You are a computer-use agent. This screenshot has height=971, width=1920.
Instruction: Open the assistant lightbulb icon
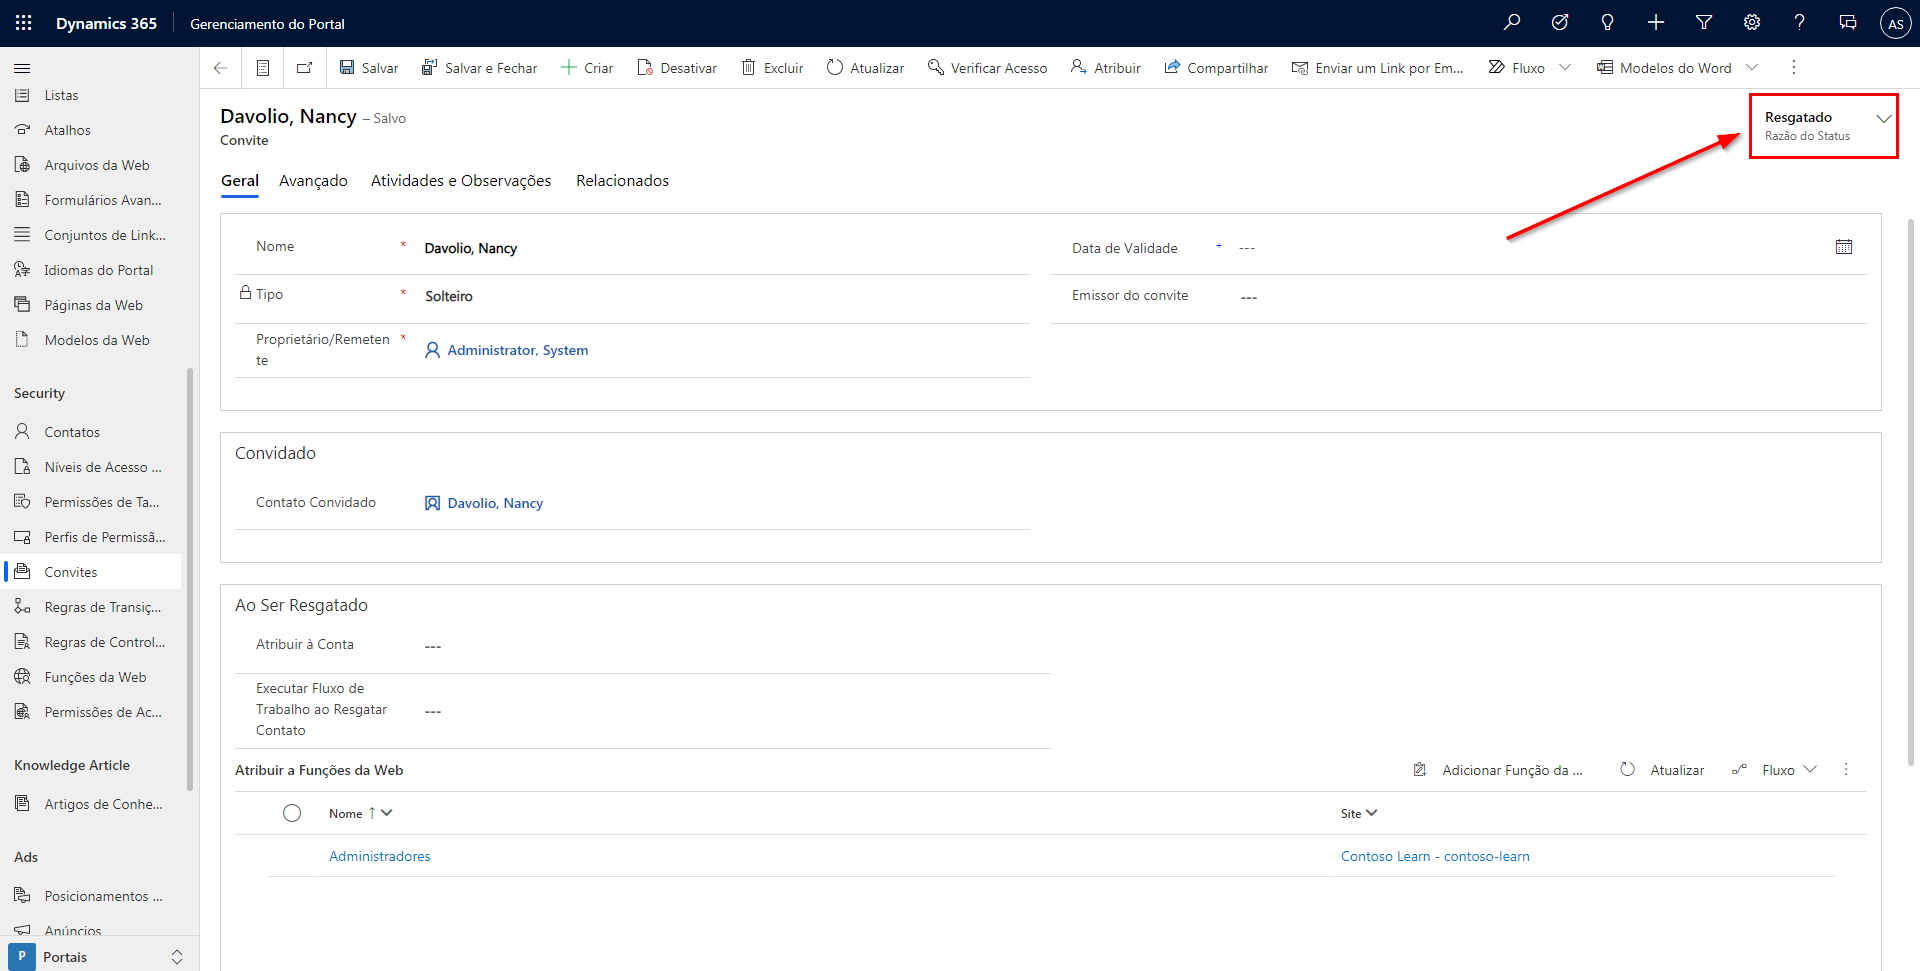1608,23
